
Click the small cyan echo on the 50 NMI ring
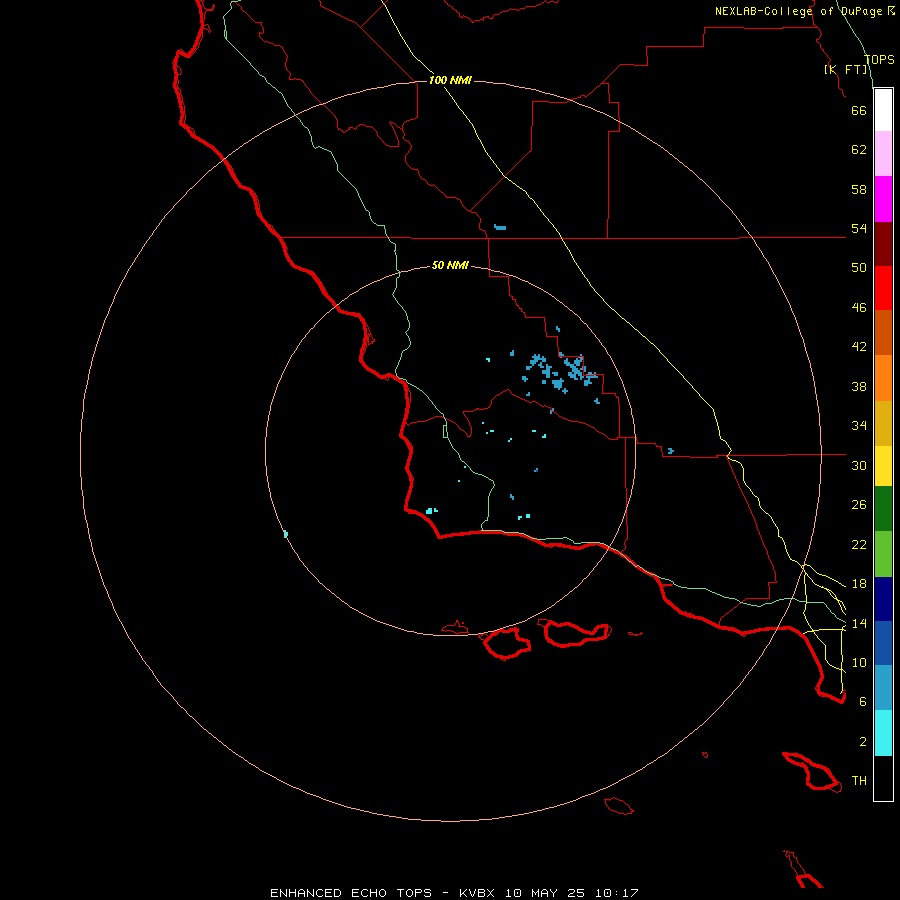pyautogui.click(x=285, y=534)
